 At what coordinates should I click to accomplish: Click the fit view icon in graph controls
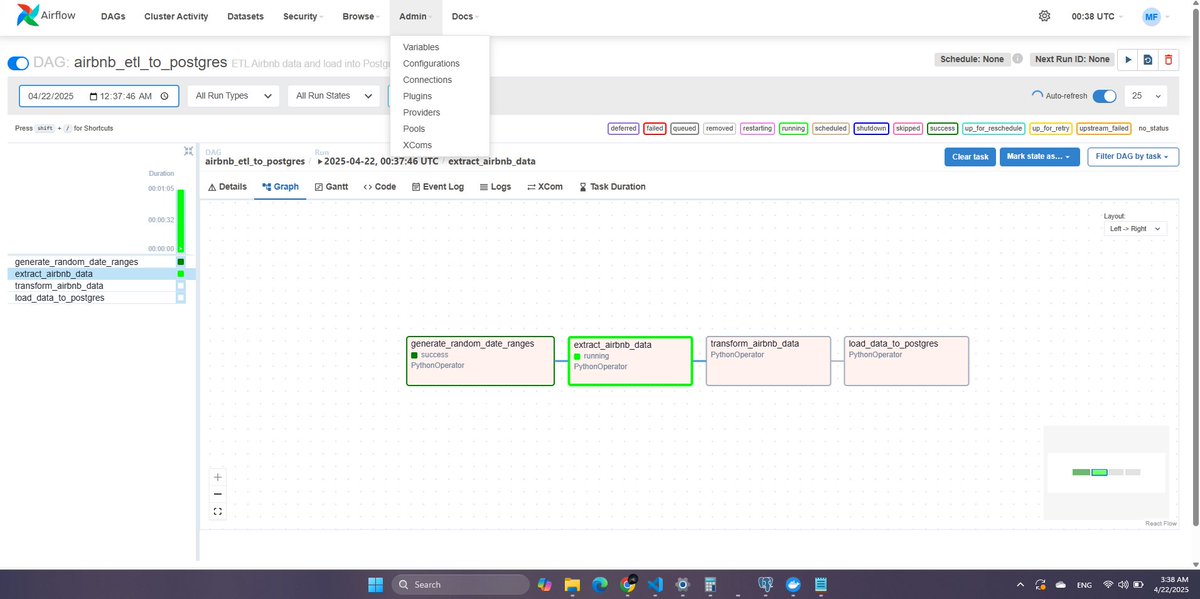(x=218, y=511)
